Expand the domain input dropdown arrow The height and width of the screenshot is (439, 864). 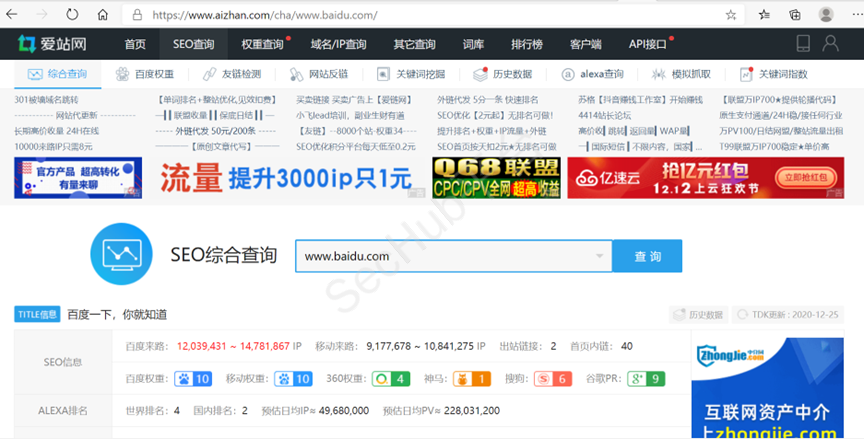pos(598,256)
